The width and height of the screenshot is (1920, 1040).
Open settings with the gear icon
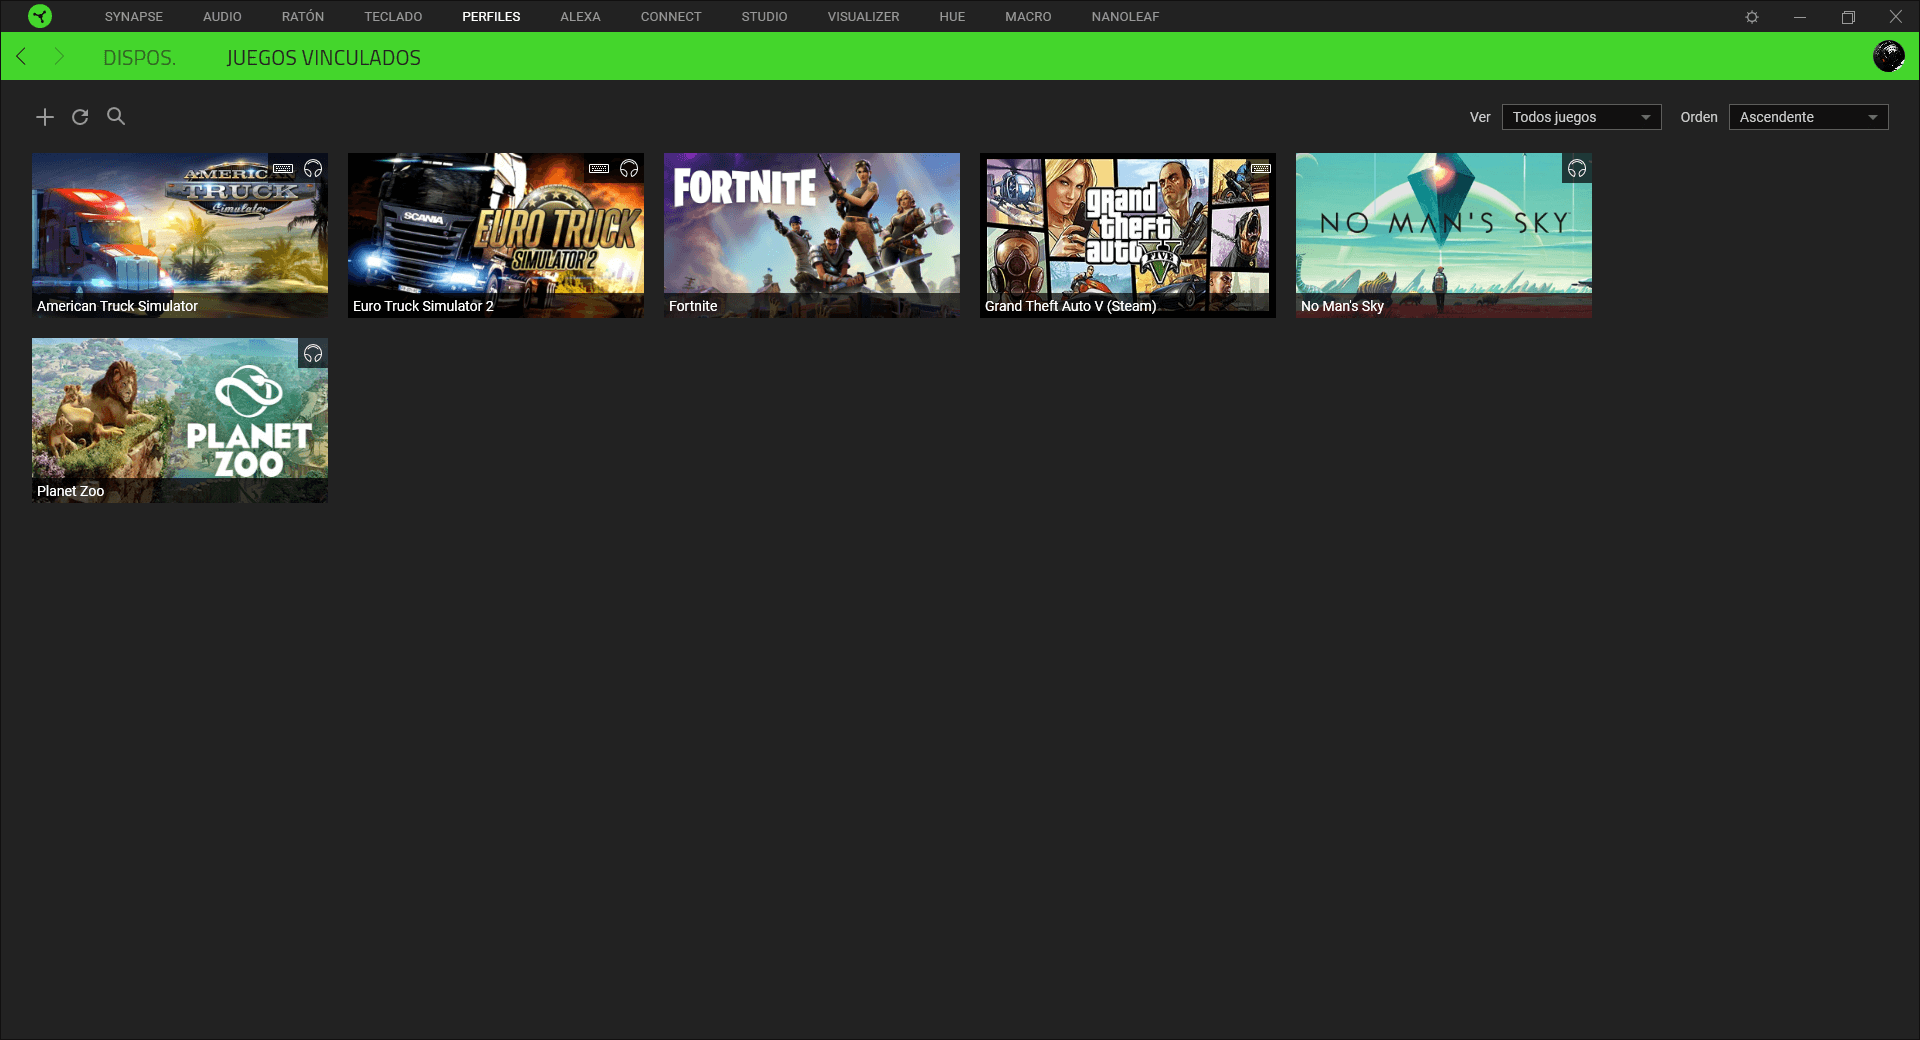coord(1752,17)
